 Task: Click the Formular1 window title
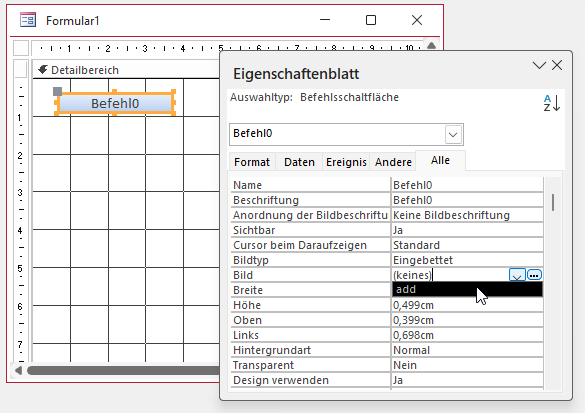pos(73,21)
